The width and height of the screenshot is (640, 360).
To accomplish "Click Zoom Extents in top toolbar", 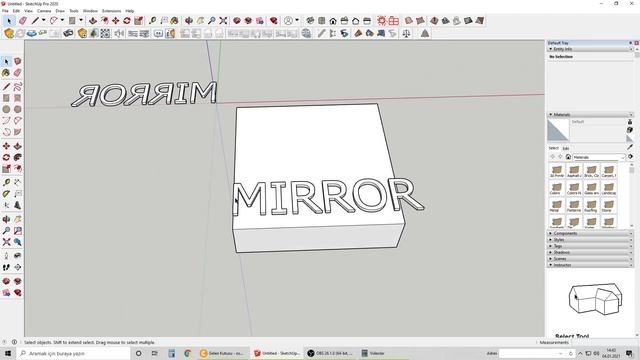I will (223, 20).
